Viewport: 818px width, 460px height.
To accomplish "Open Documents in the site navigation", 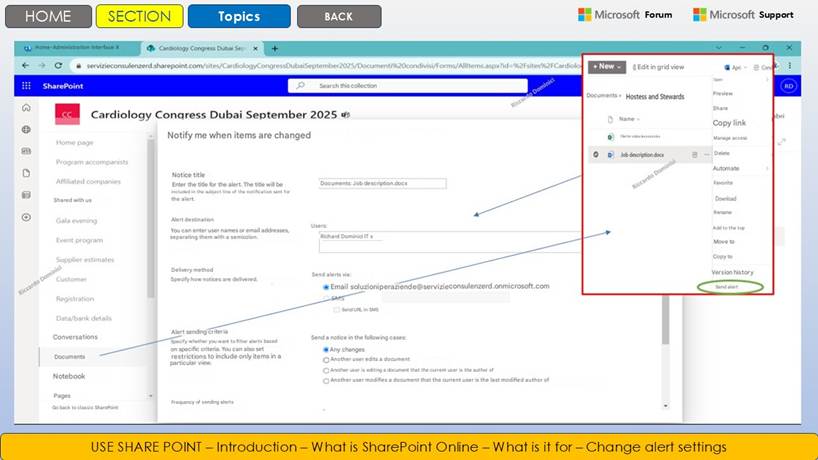I will [70, 356].
